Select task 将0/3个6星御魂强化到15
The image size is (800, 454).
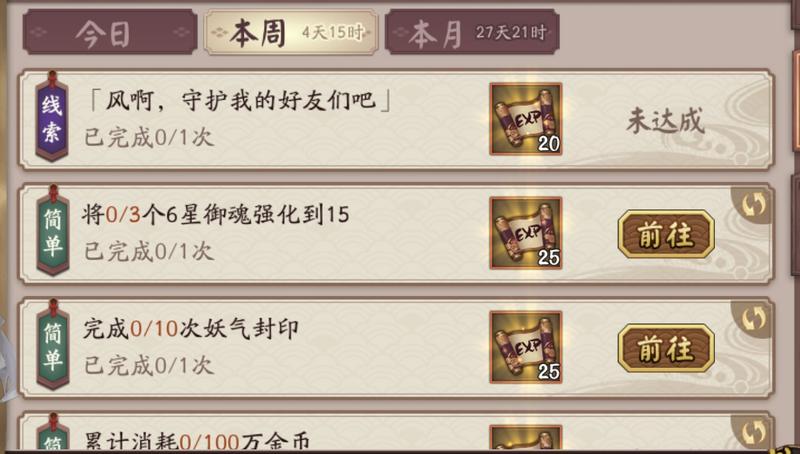tap(396, 234)
